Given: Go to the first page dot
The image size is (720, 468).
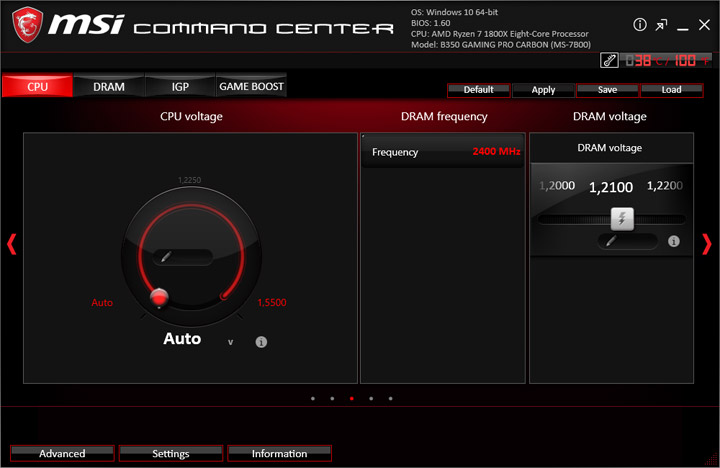Looking at the screenshot, I should tap(313, 399).
